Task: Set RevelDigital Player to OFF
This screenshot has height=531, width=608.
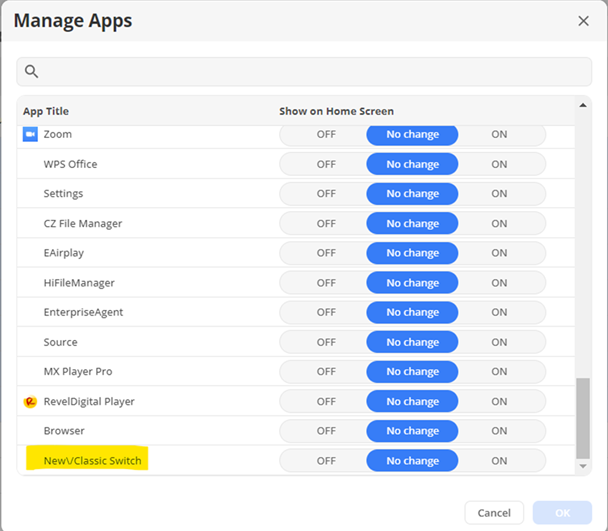Action: click(x=326, y=401)
